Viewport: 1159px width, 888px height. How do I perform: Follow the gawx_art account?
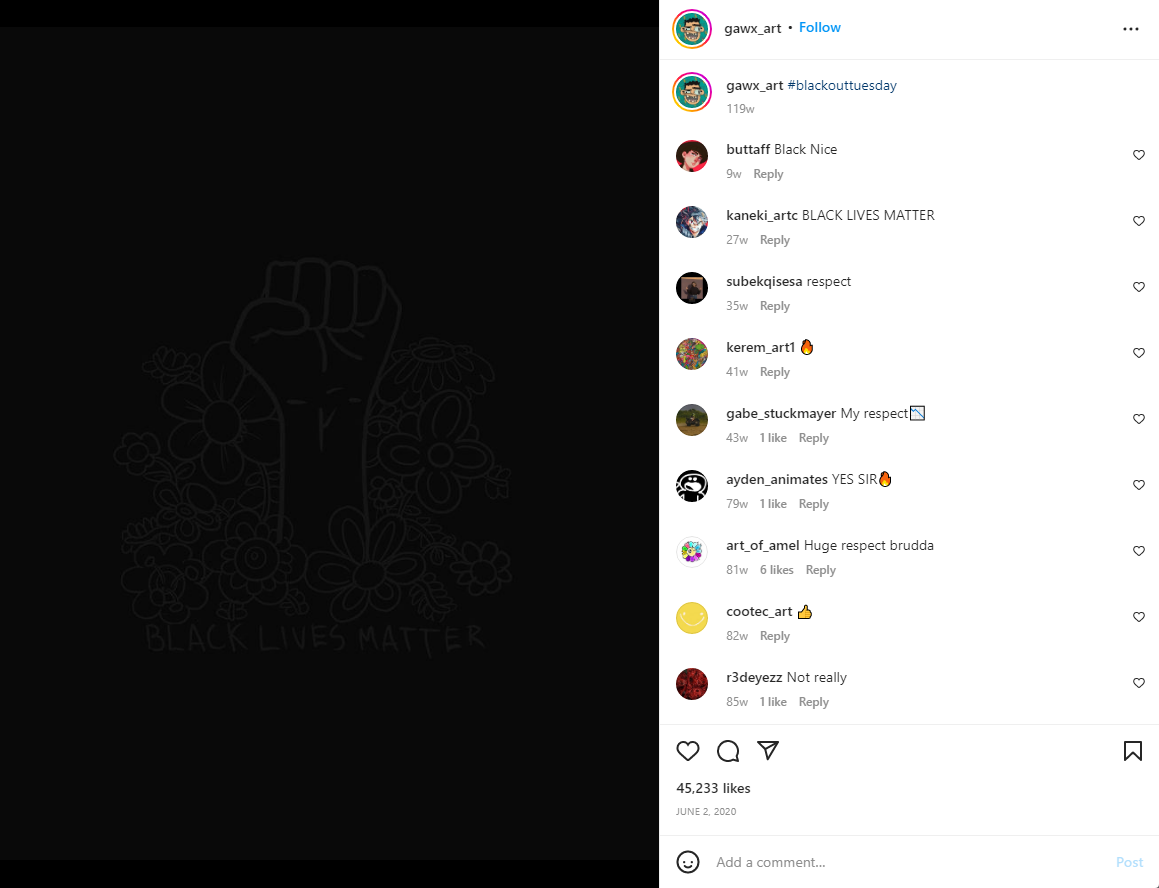(x=820, y=27)
